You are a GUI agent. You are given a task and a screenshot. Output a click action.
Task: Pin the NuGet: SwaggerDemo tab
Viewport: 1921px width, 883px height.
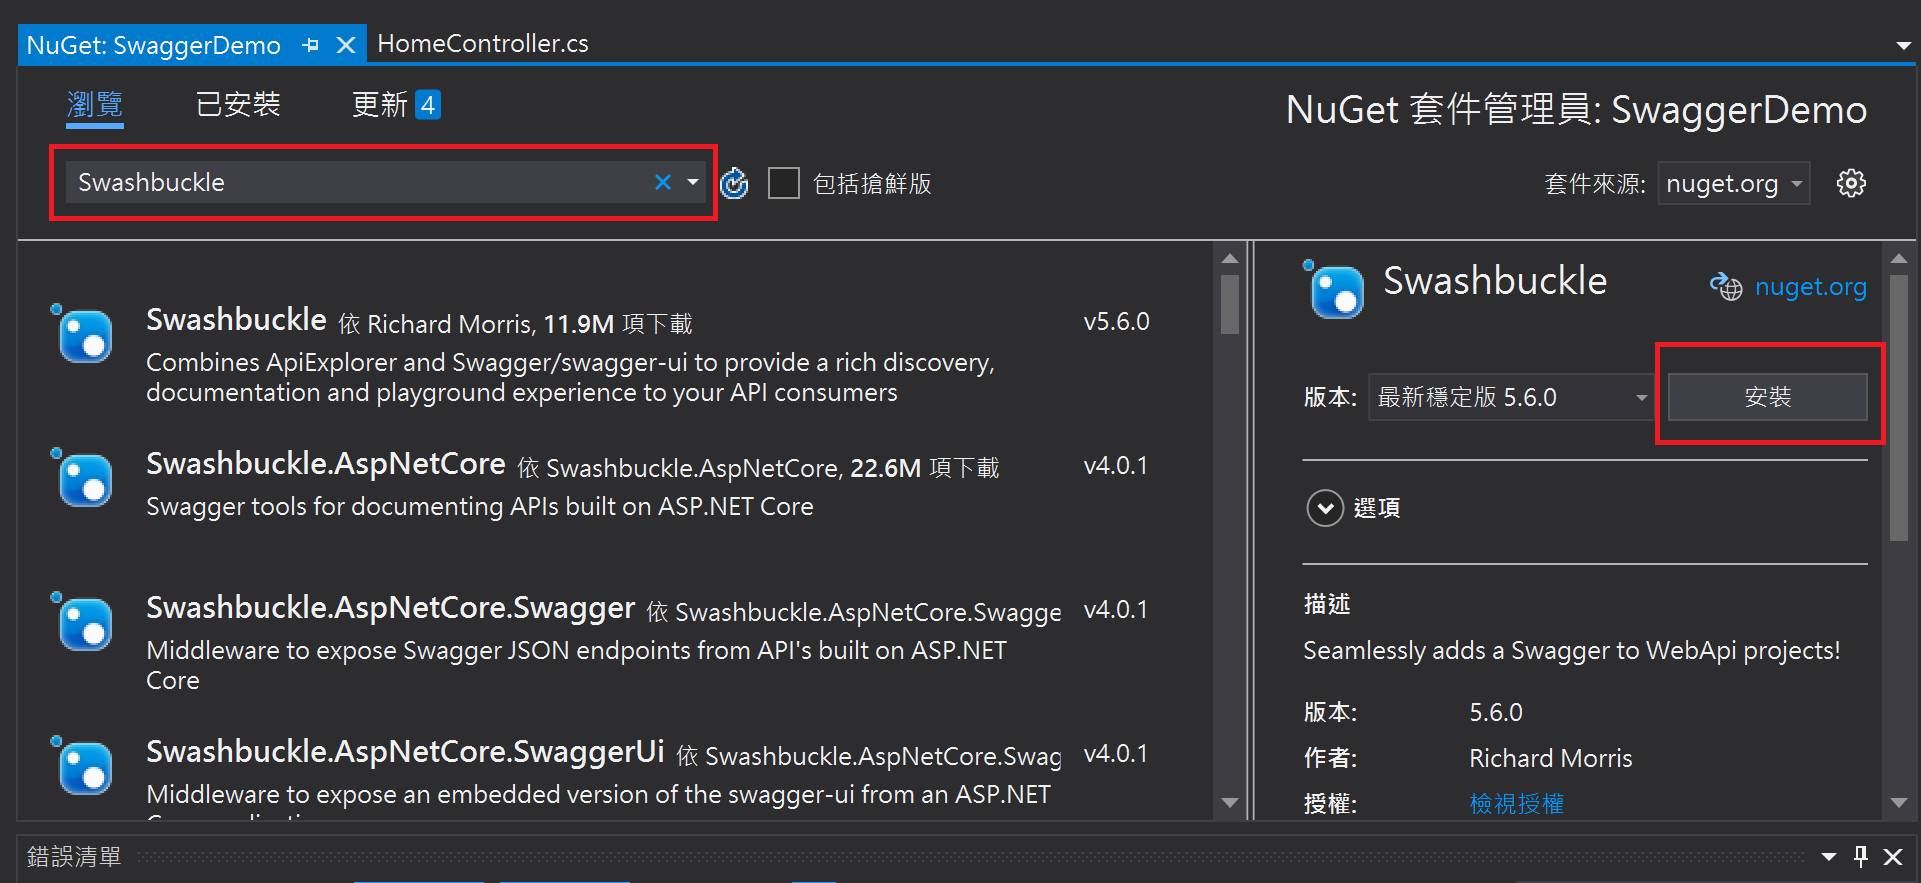tap(311, 45)
